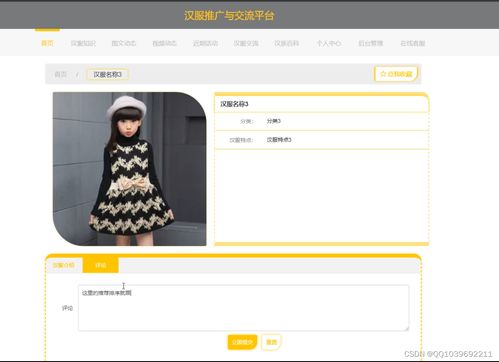Click the 汉服名称3 heading in details panel

pyautogui.click(x=234, y=104)
